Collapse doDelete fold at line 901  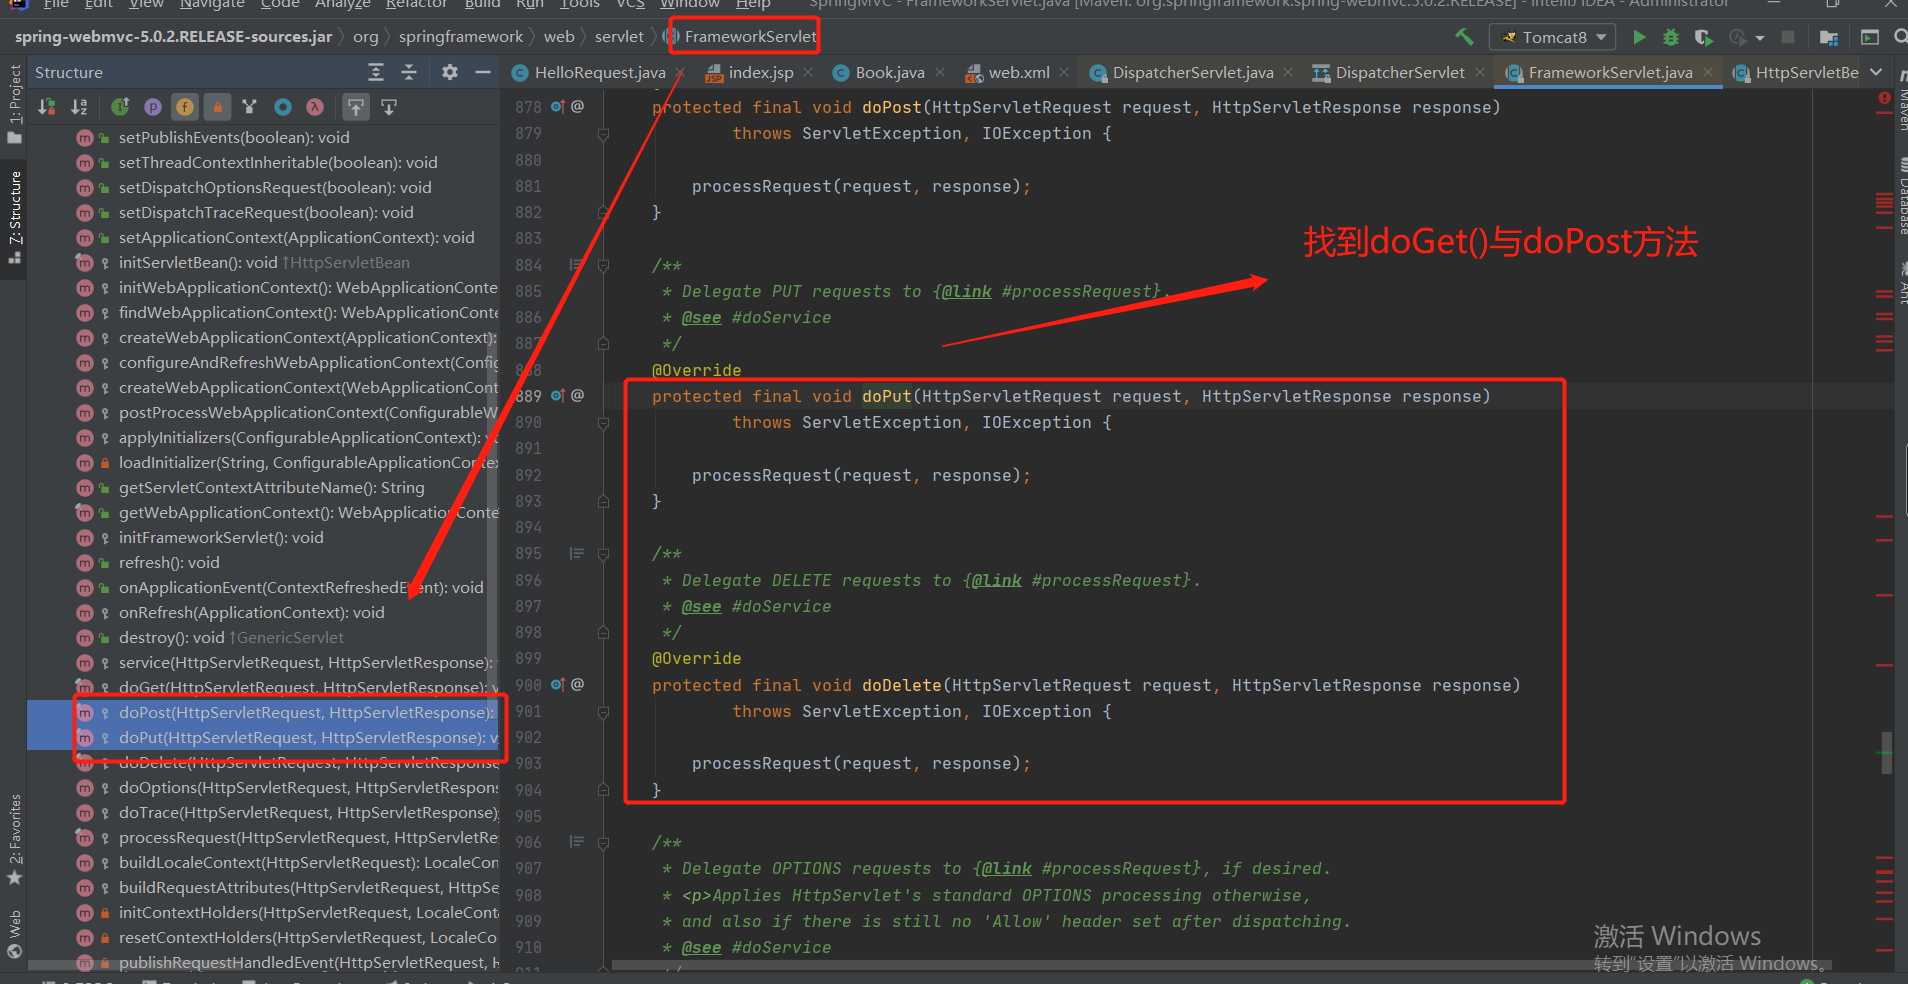(603, 711)
